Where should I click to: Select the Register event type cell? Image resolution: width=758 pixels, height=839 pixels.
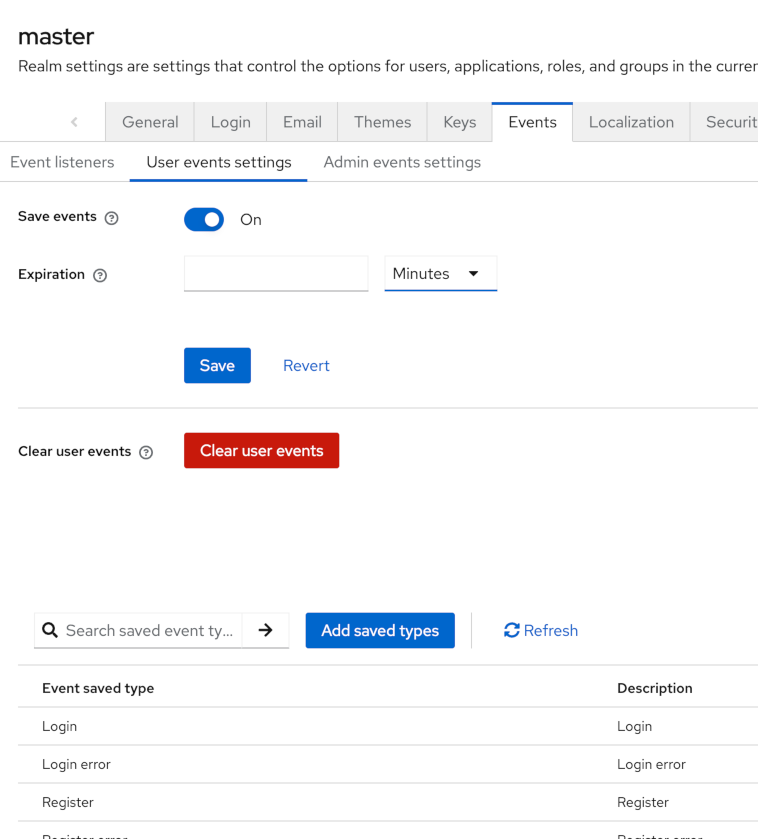pos(68,802)
